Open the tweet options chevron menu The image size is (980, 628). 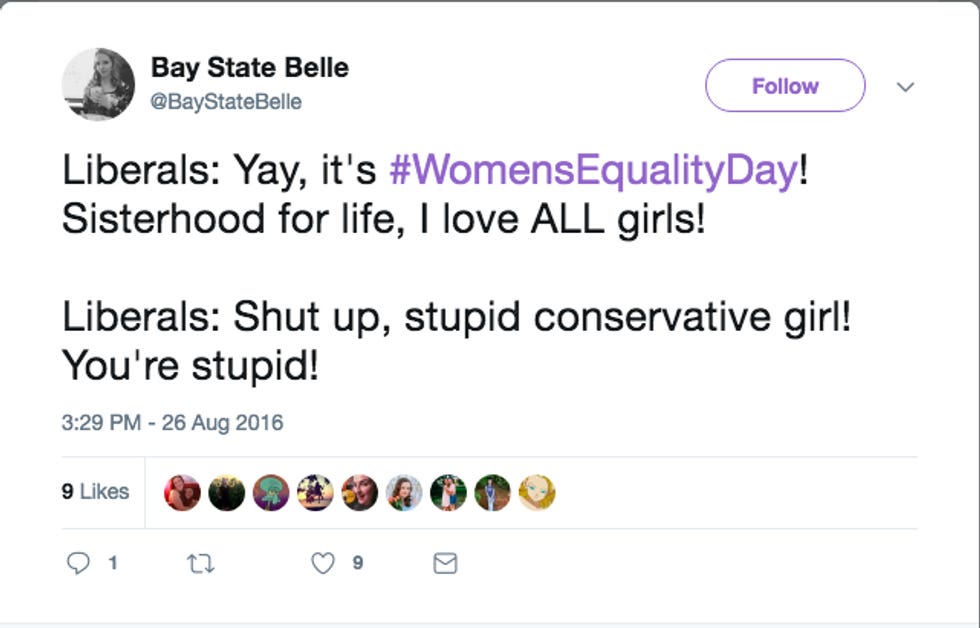pyautogui.click(x=906, y=87)
